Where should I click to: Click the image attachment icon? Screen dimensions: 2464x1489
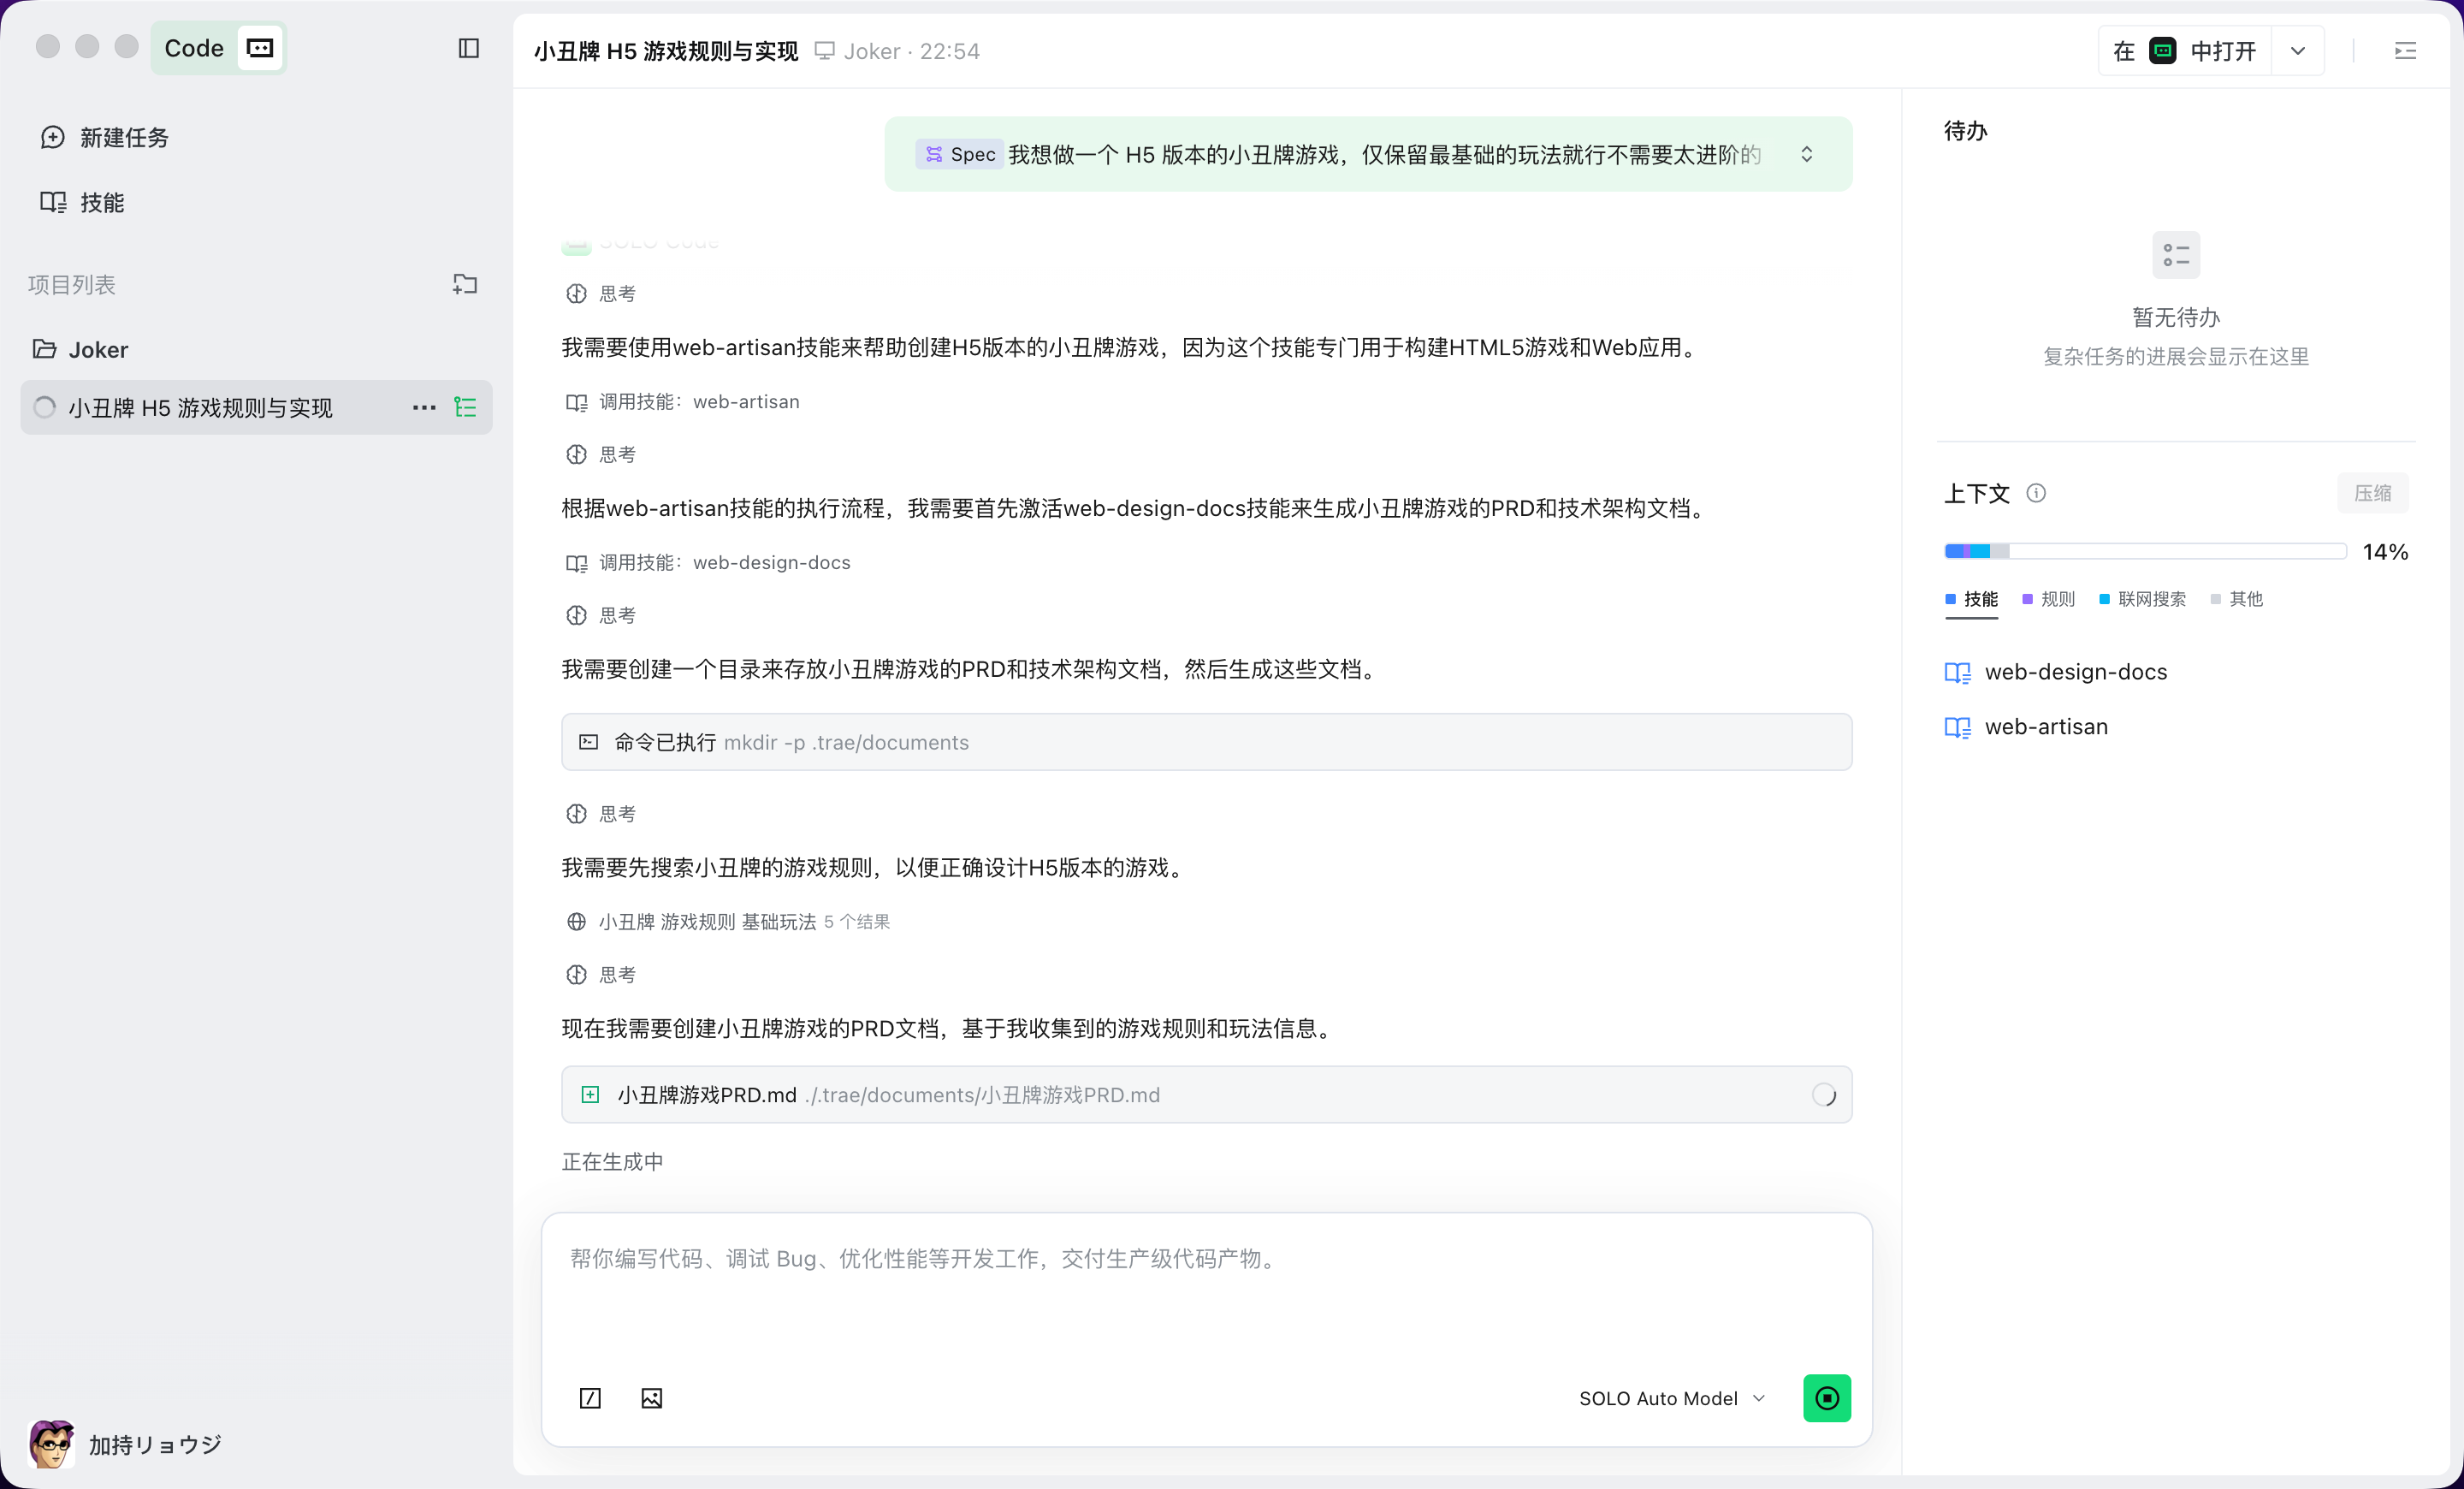click(651, 1397)
